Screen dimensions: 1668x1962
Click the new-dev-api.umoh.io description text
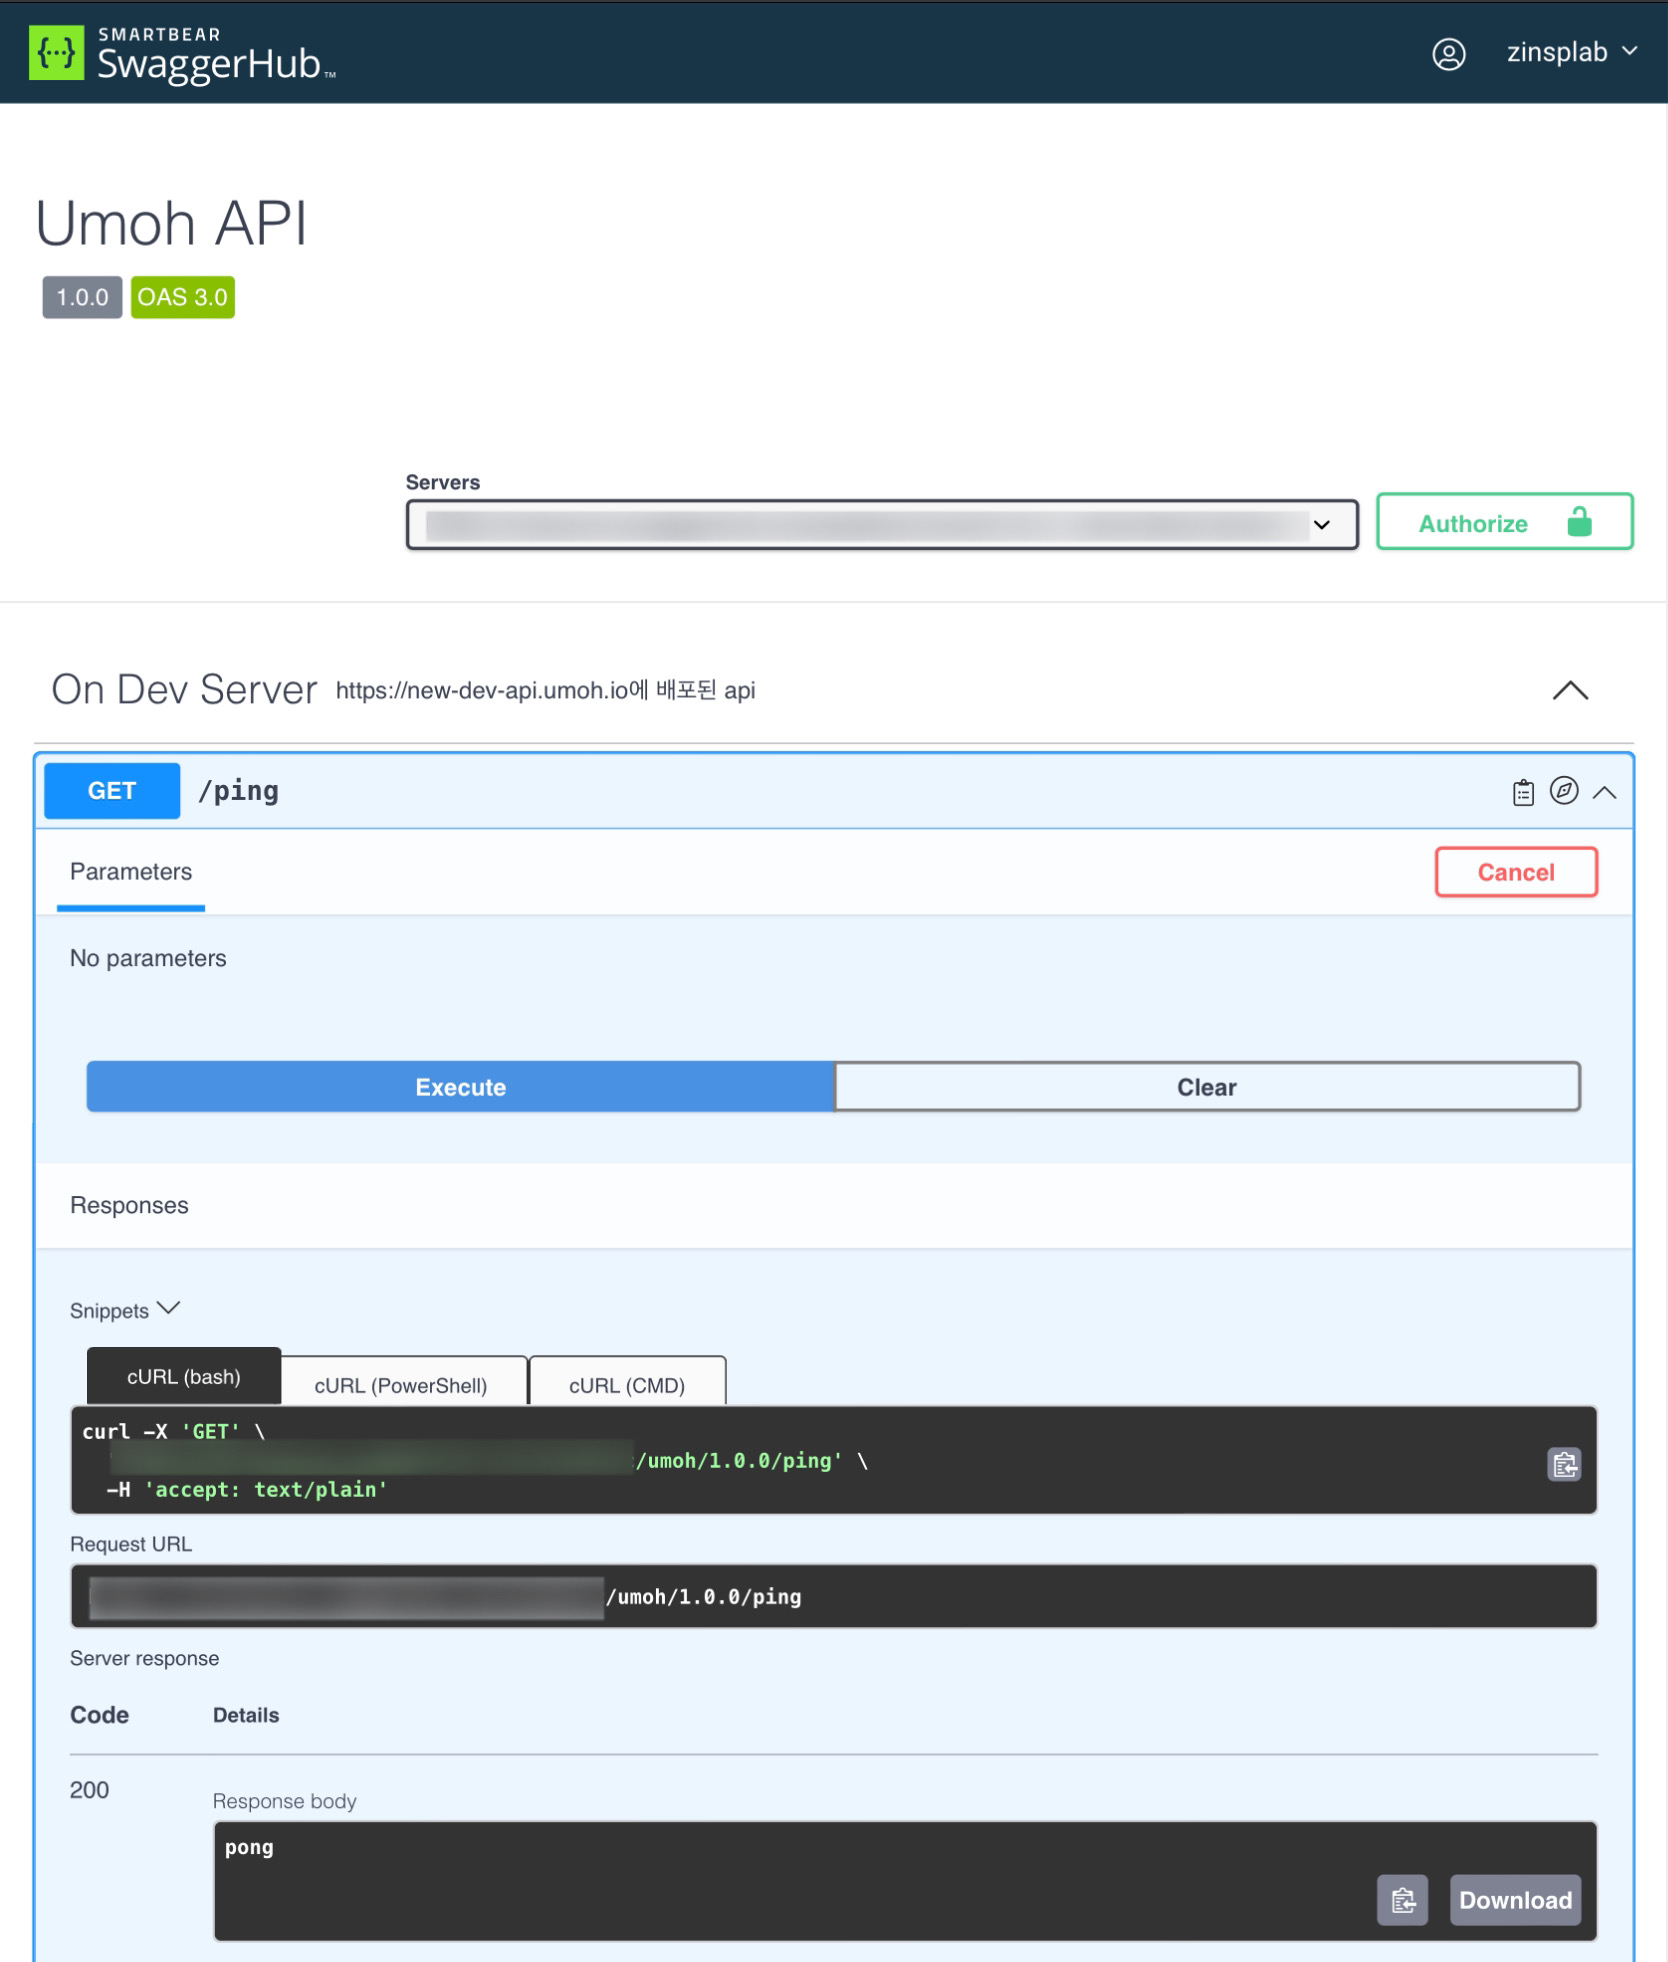click(x=545, y=690)
